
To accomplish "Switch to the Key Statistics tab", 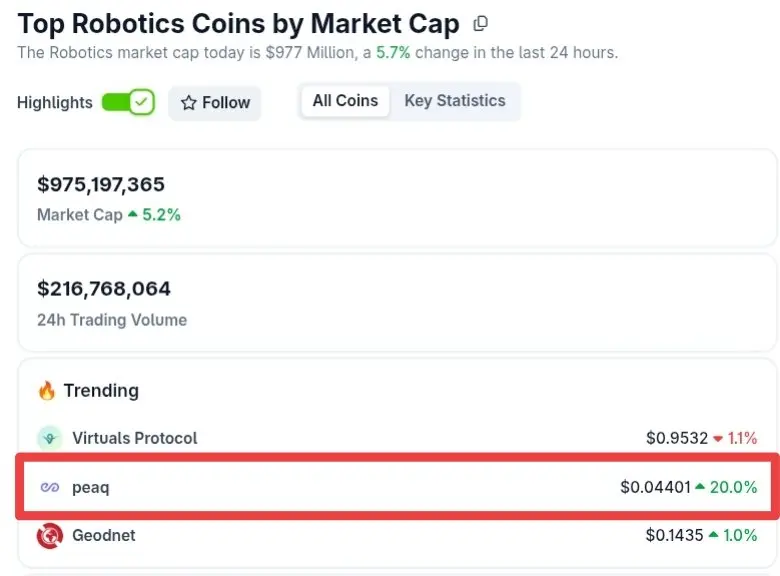I will [455, 101].
